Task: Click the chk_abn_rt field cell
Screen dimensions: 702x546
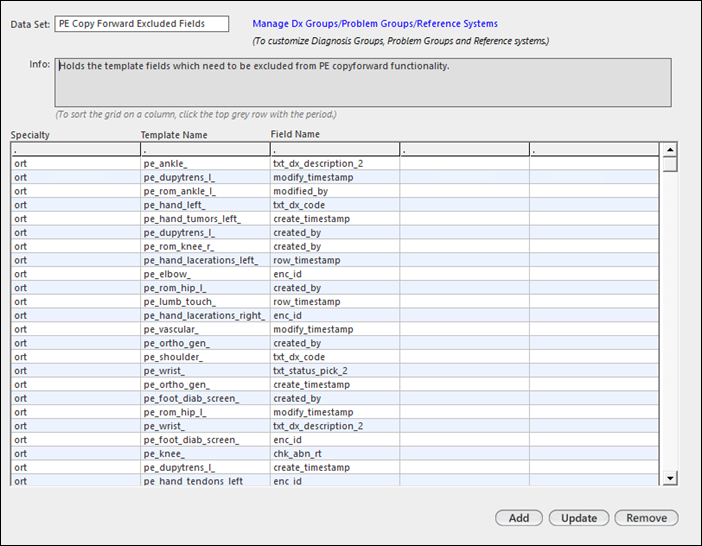Action: point(334,454)
